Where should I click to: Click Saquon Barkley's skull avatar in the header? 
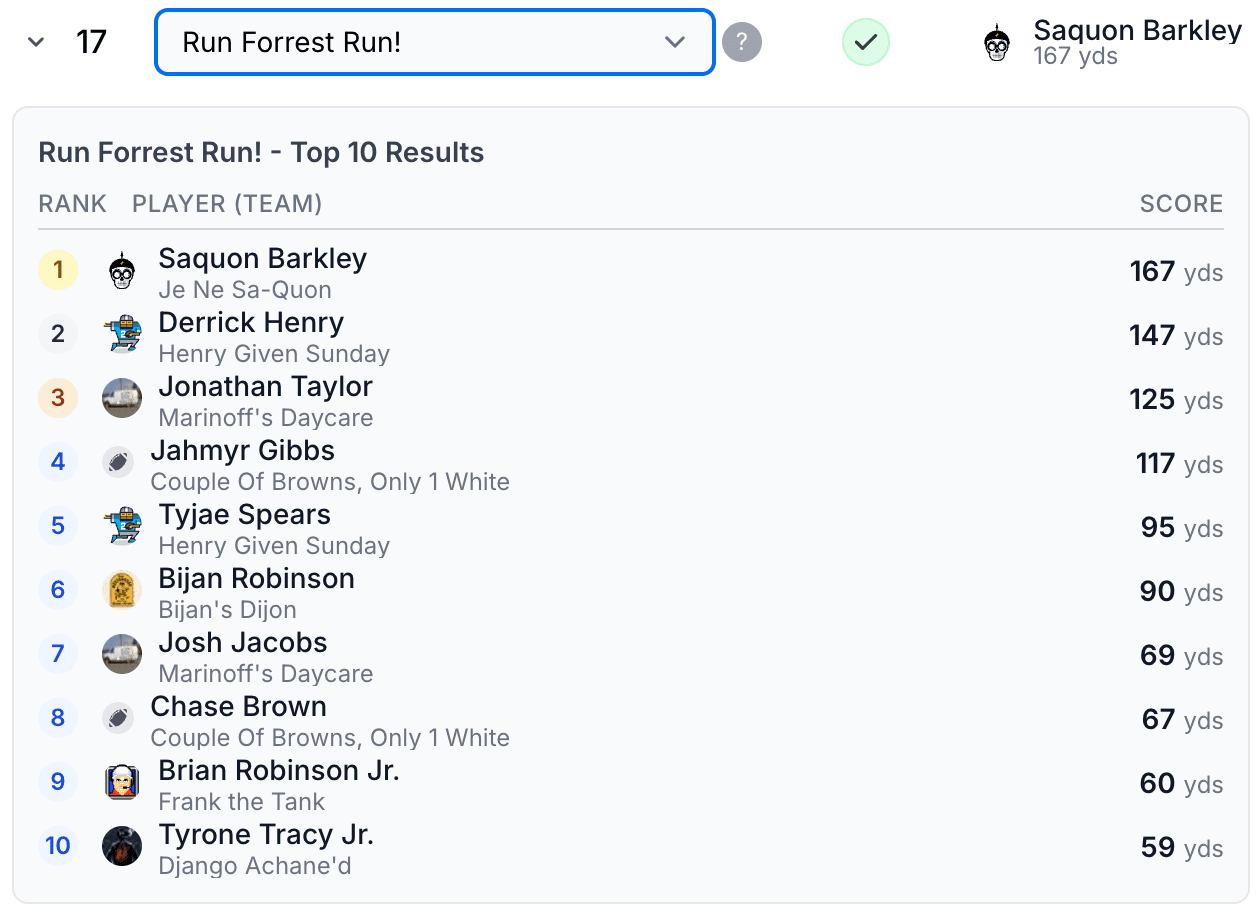coord(995,42)
